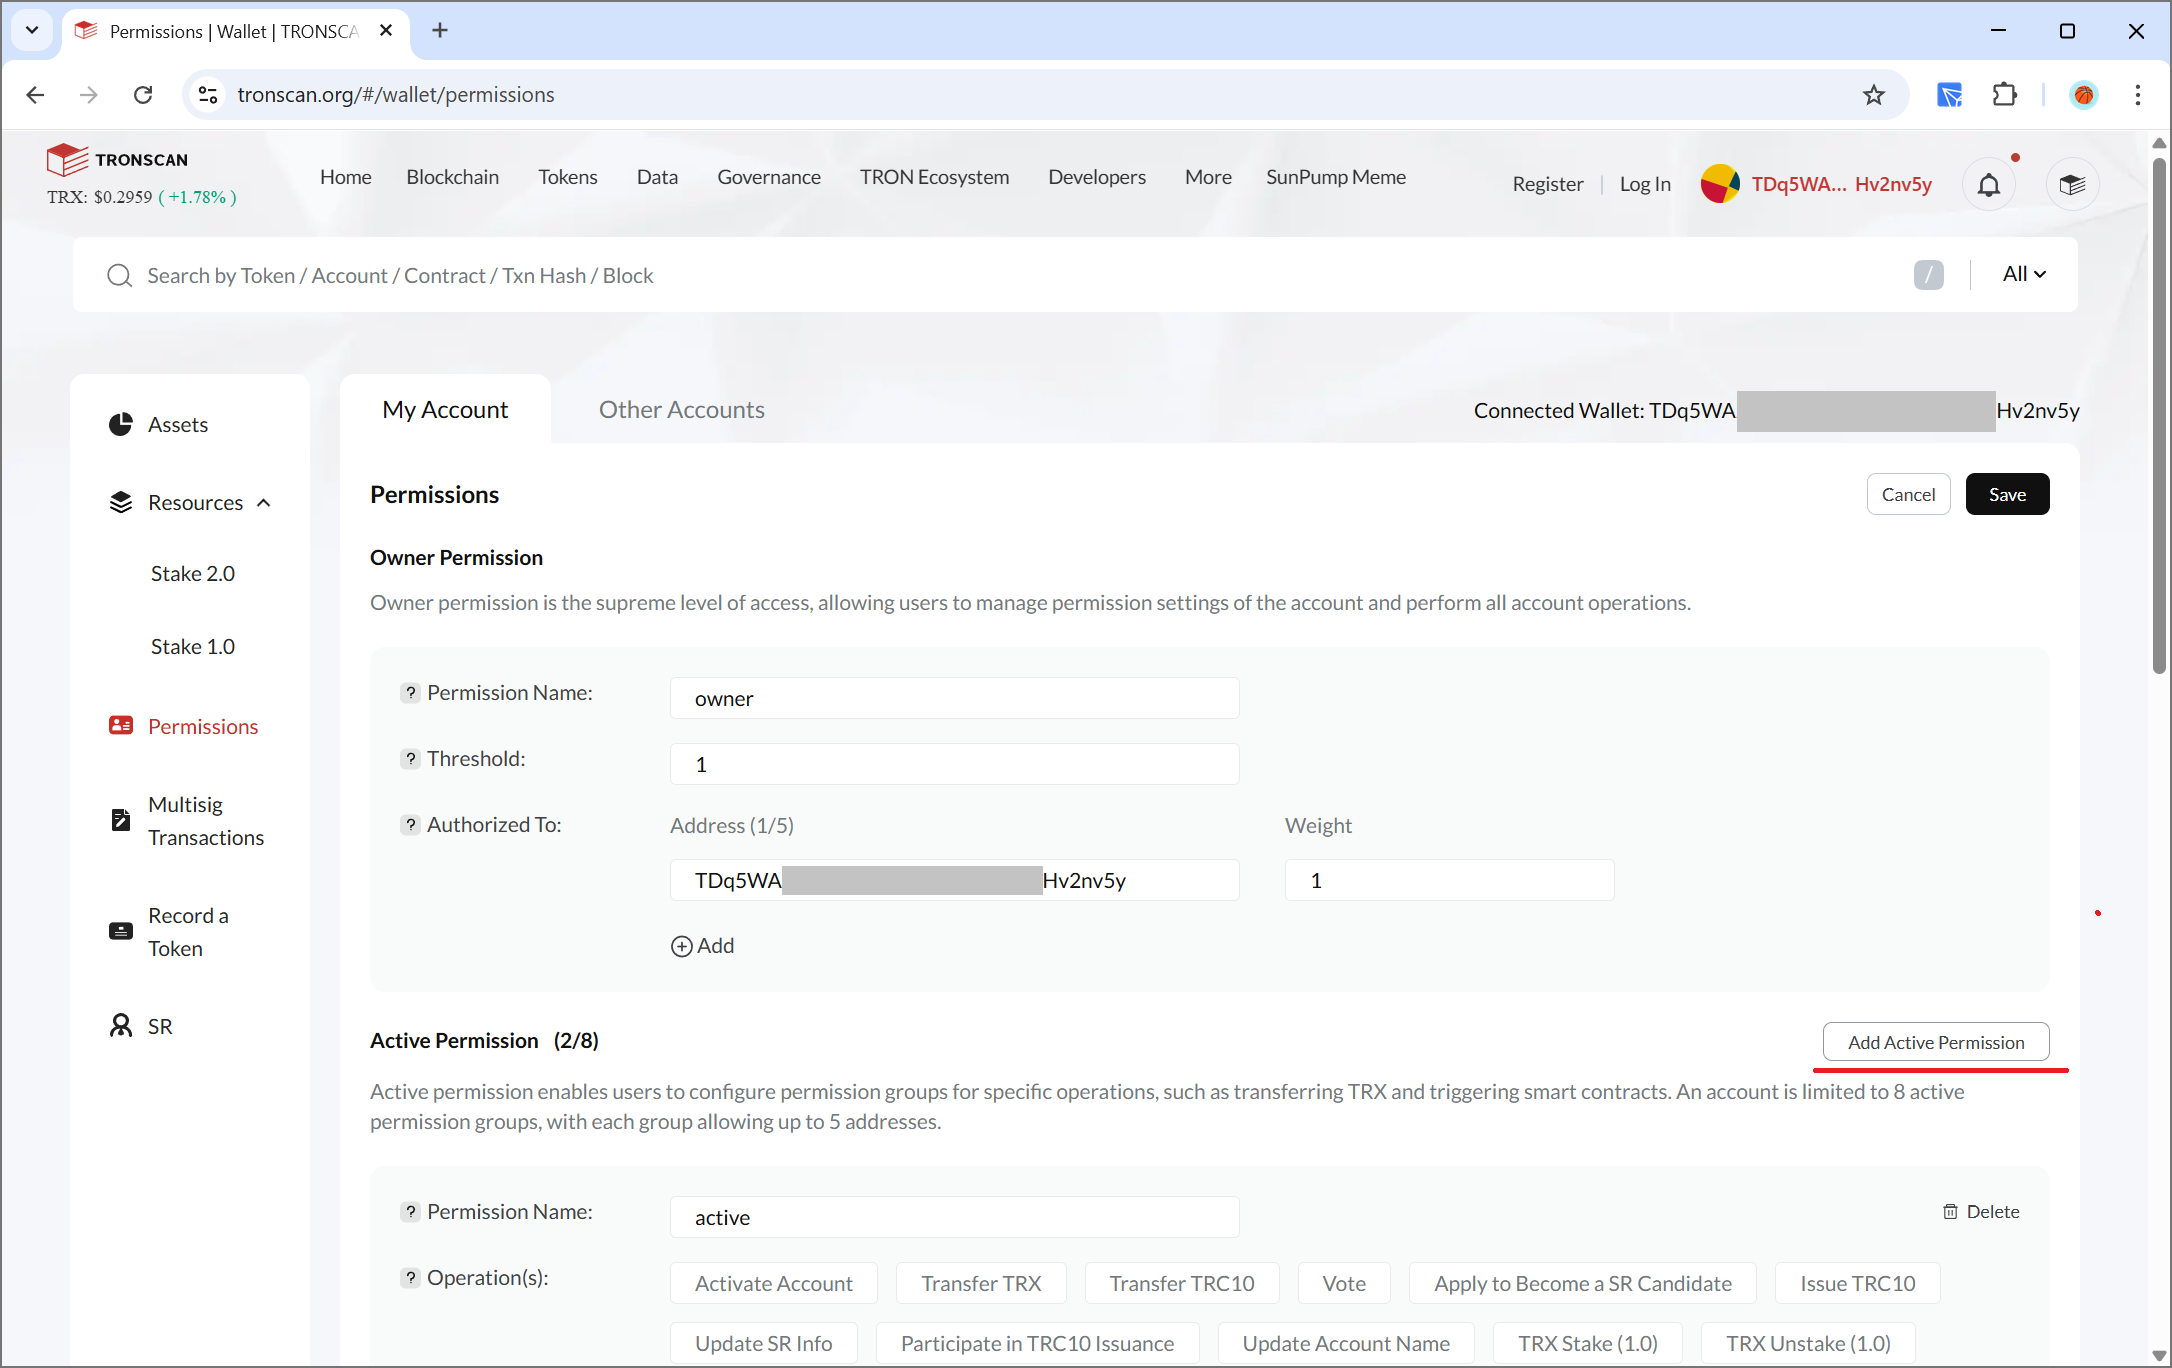This screenshot has width=2172, height=1368.
Task: Reload the page
Action: click(143, 95)
